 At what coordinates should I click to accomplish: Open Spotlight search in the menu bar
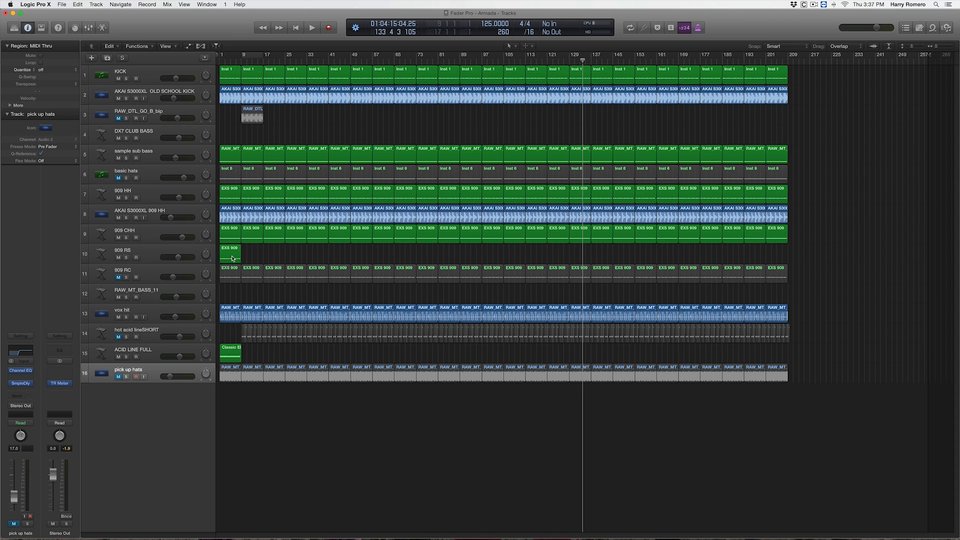tap(936, 4)
